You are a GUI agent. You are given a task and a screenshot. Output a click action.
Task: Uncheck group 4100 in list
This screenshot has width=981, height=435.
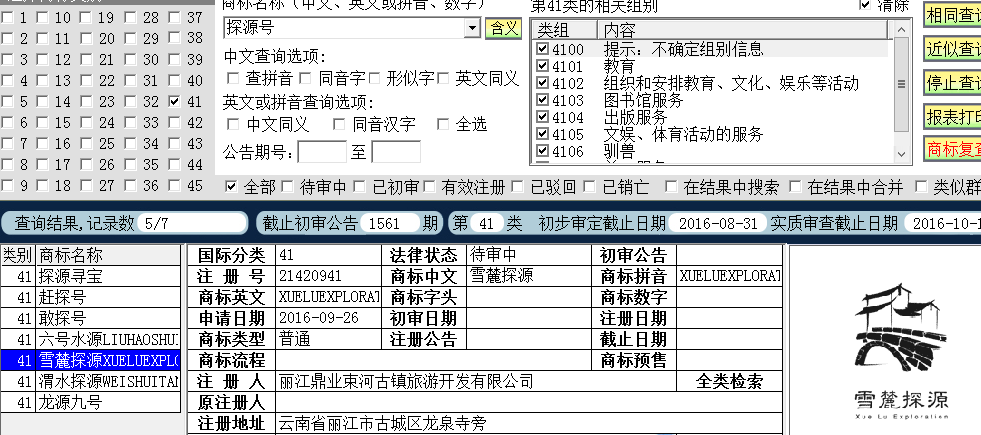point(542,49)
